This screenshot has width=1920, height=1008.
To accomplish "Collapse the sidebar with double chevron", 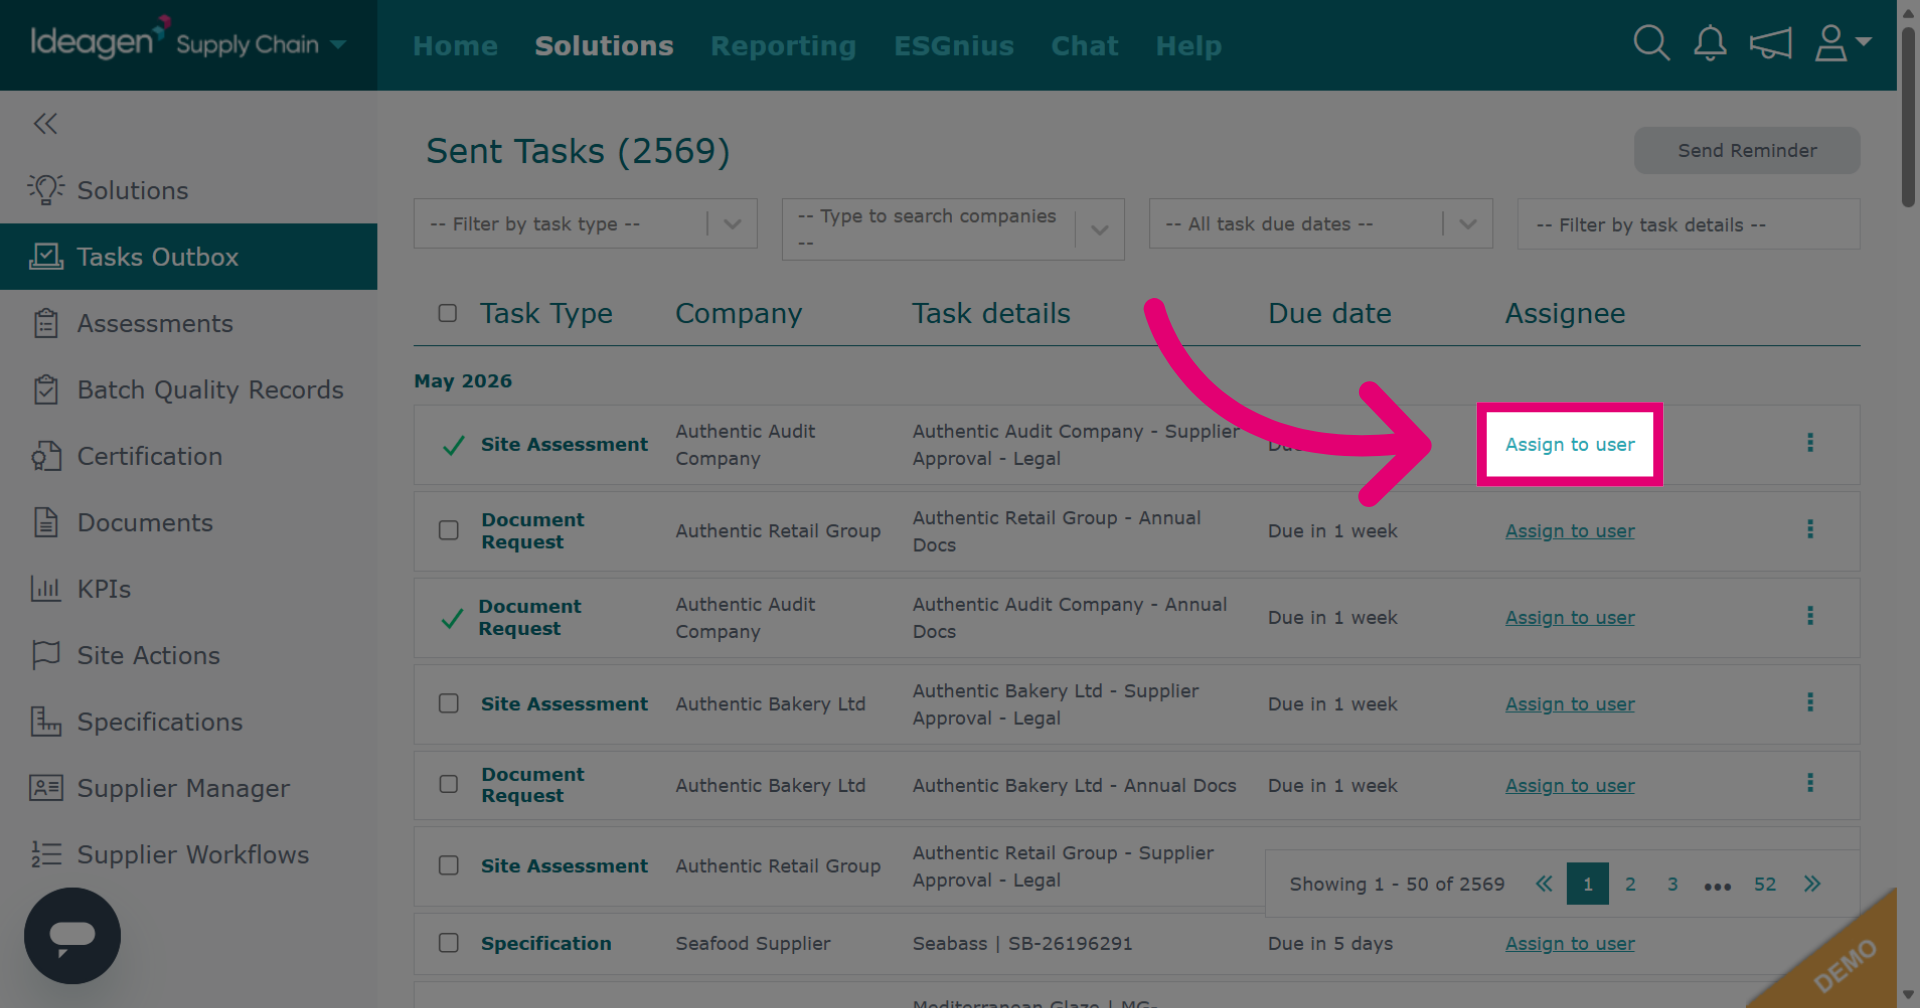I will tap(45, 124).
